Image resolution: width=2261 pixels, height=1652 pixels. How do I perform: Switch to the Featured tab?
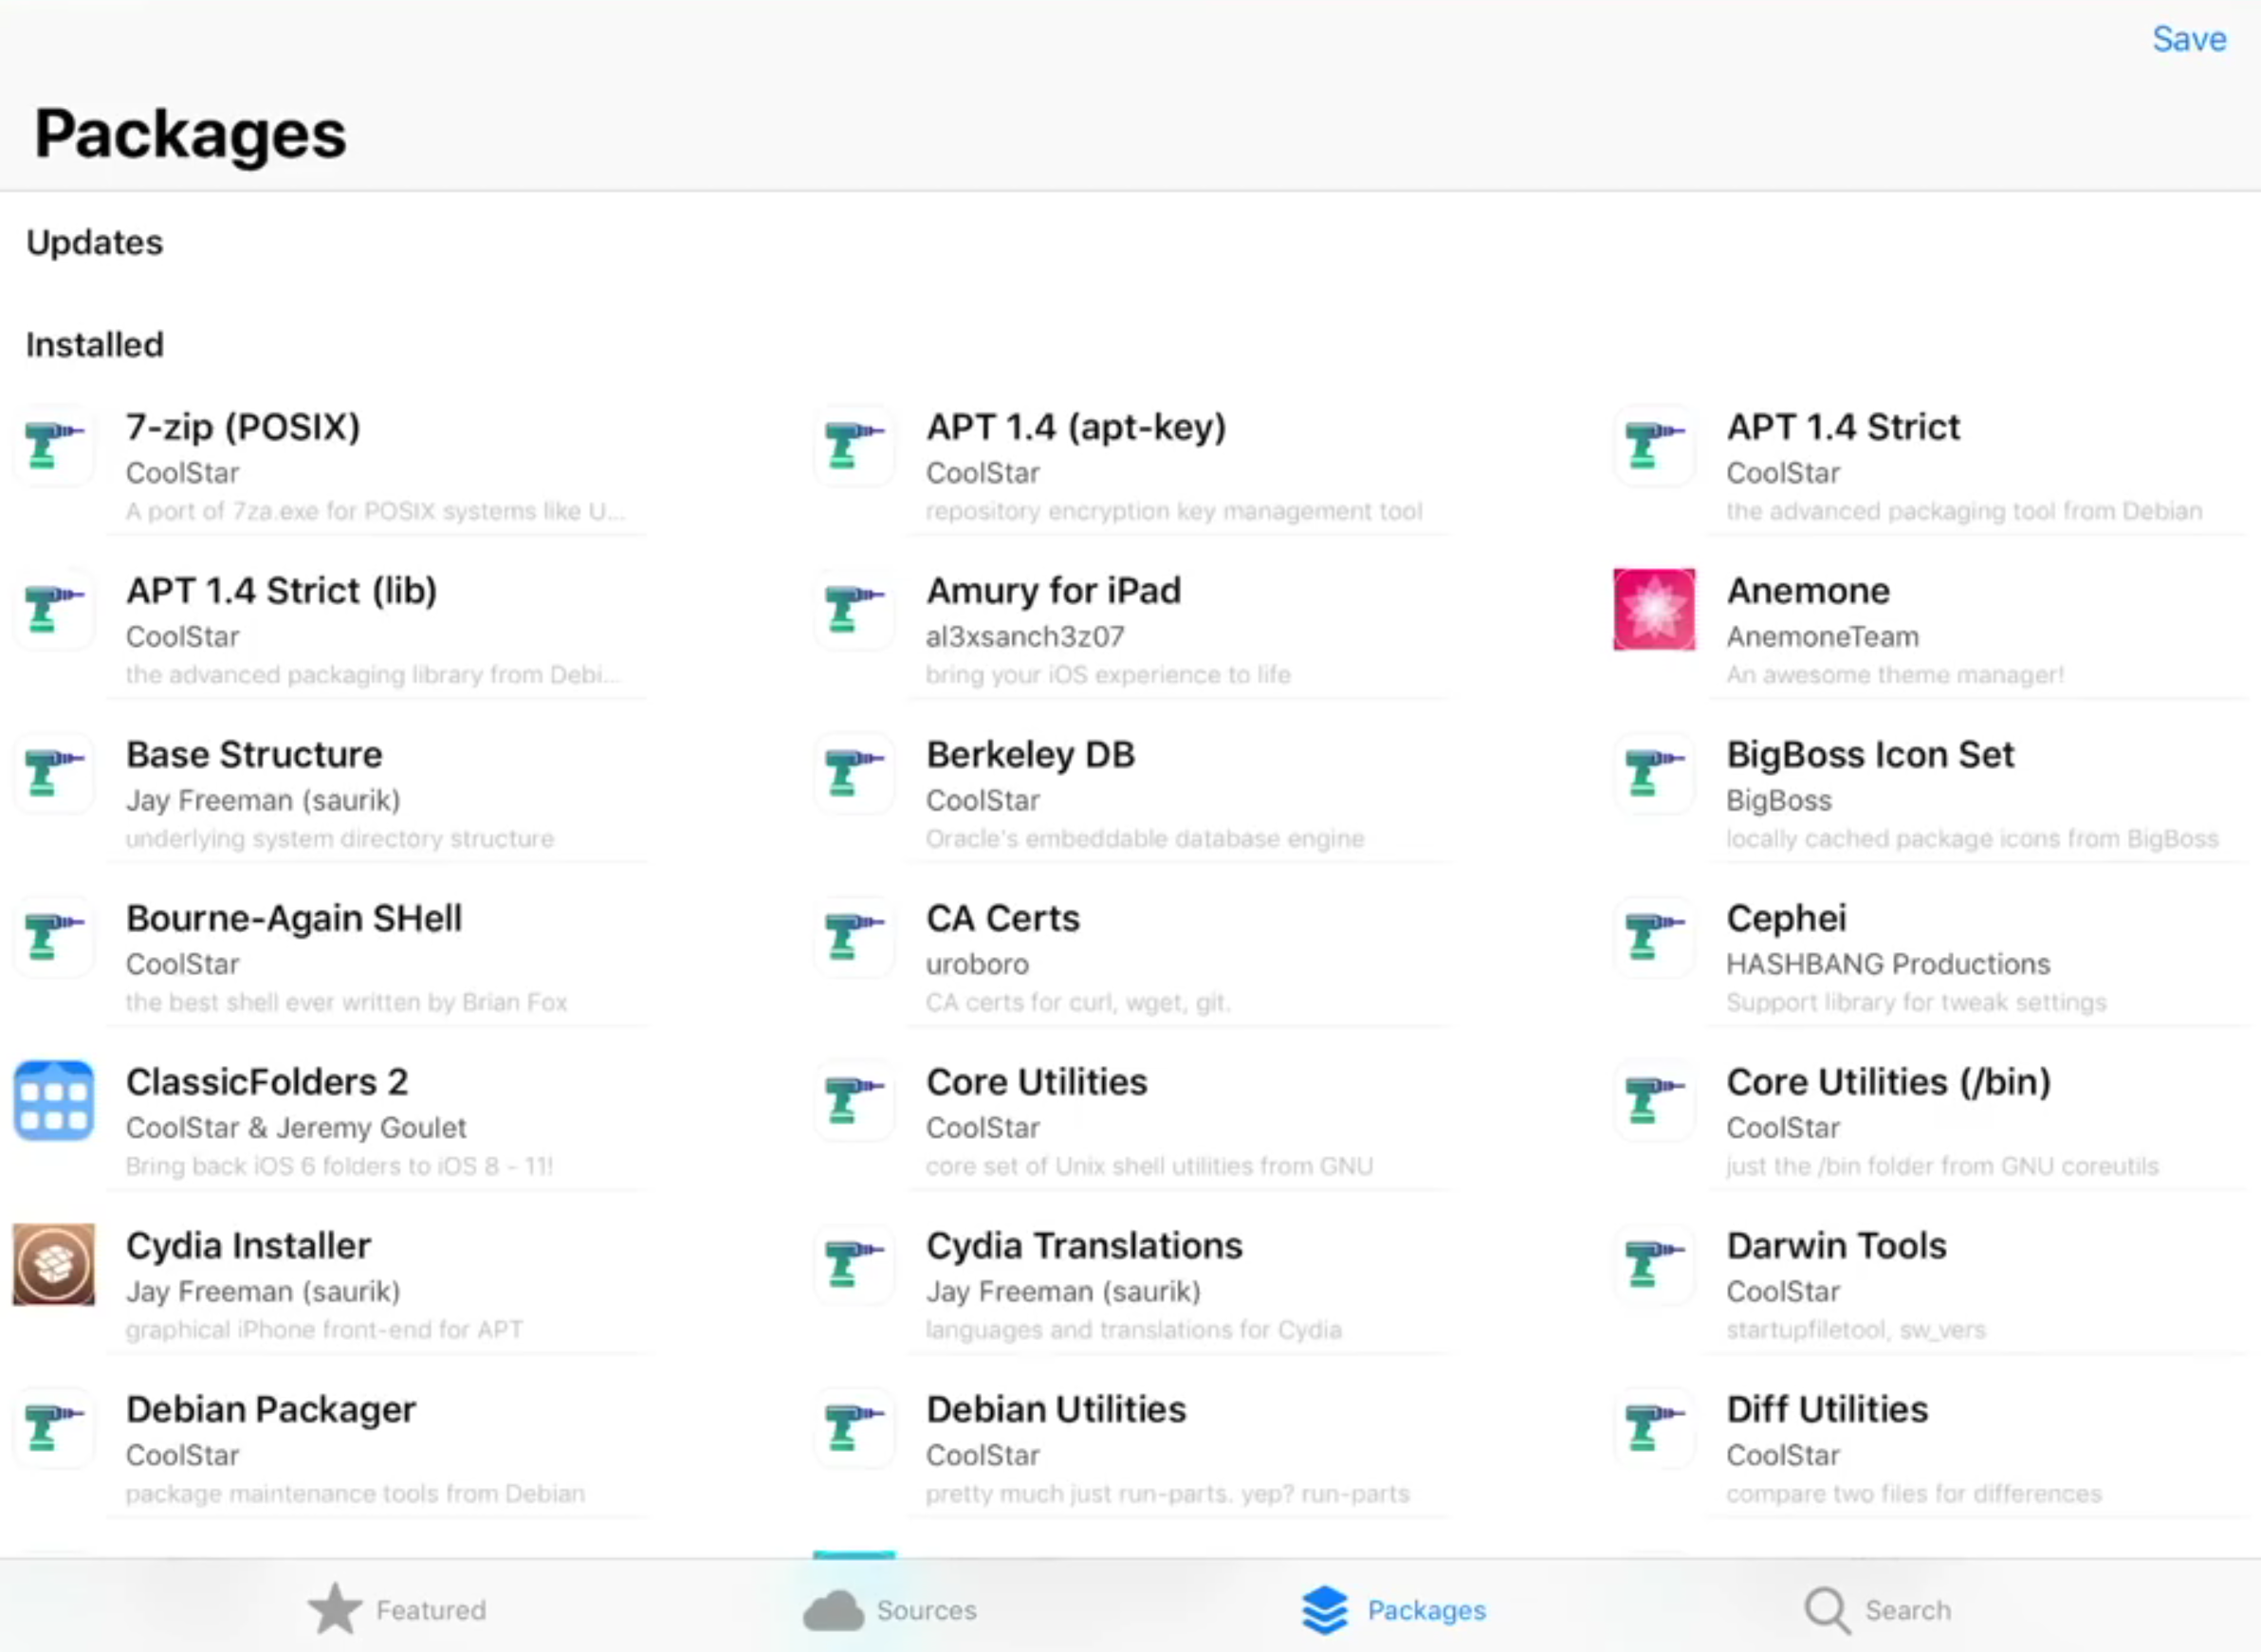click(395, 1610)
